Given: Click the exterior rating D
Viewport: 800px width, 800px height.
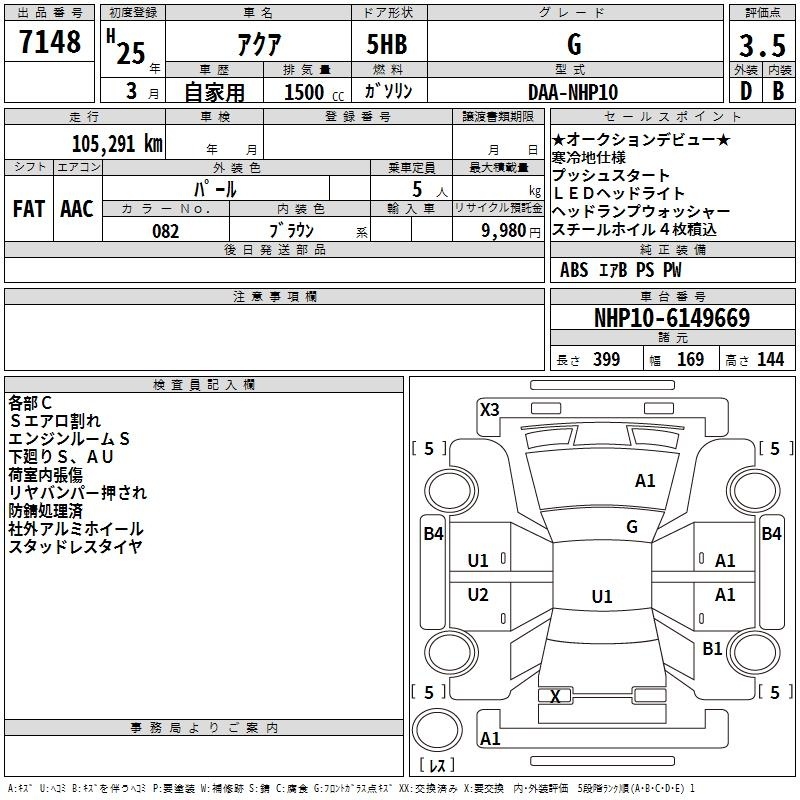Looking at the screenshot, I should pos(745,91).
